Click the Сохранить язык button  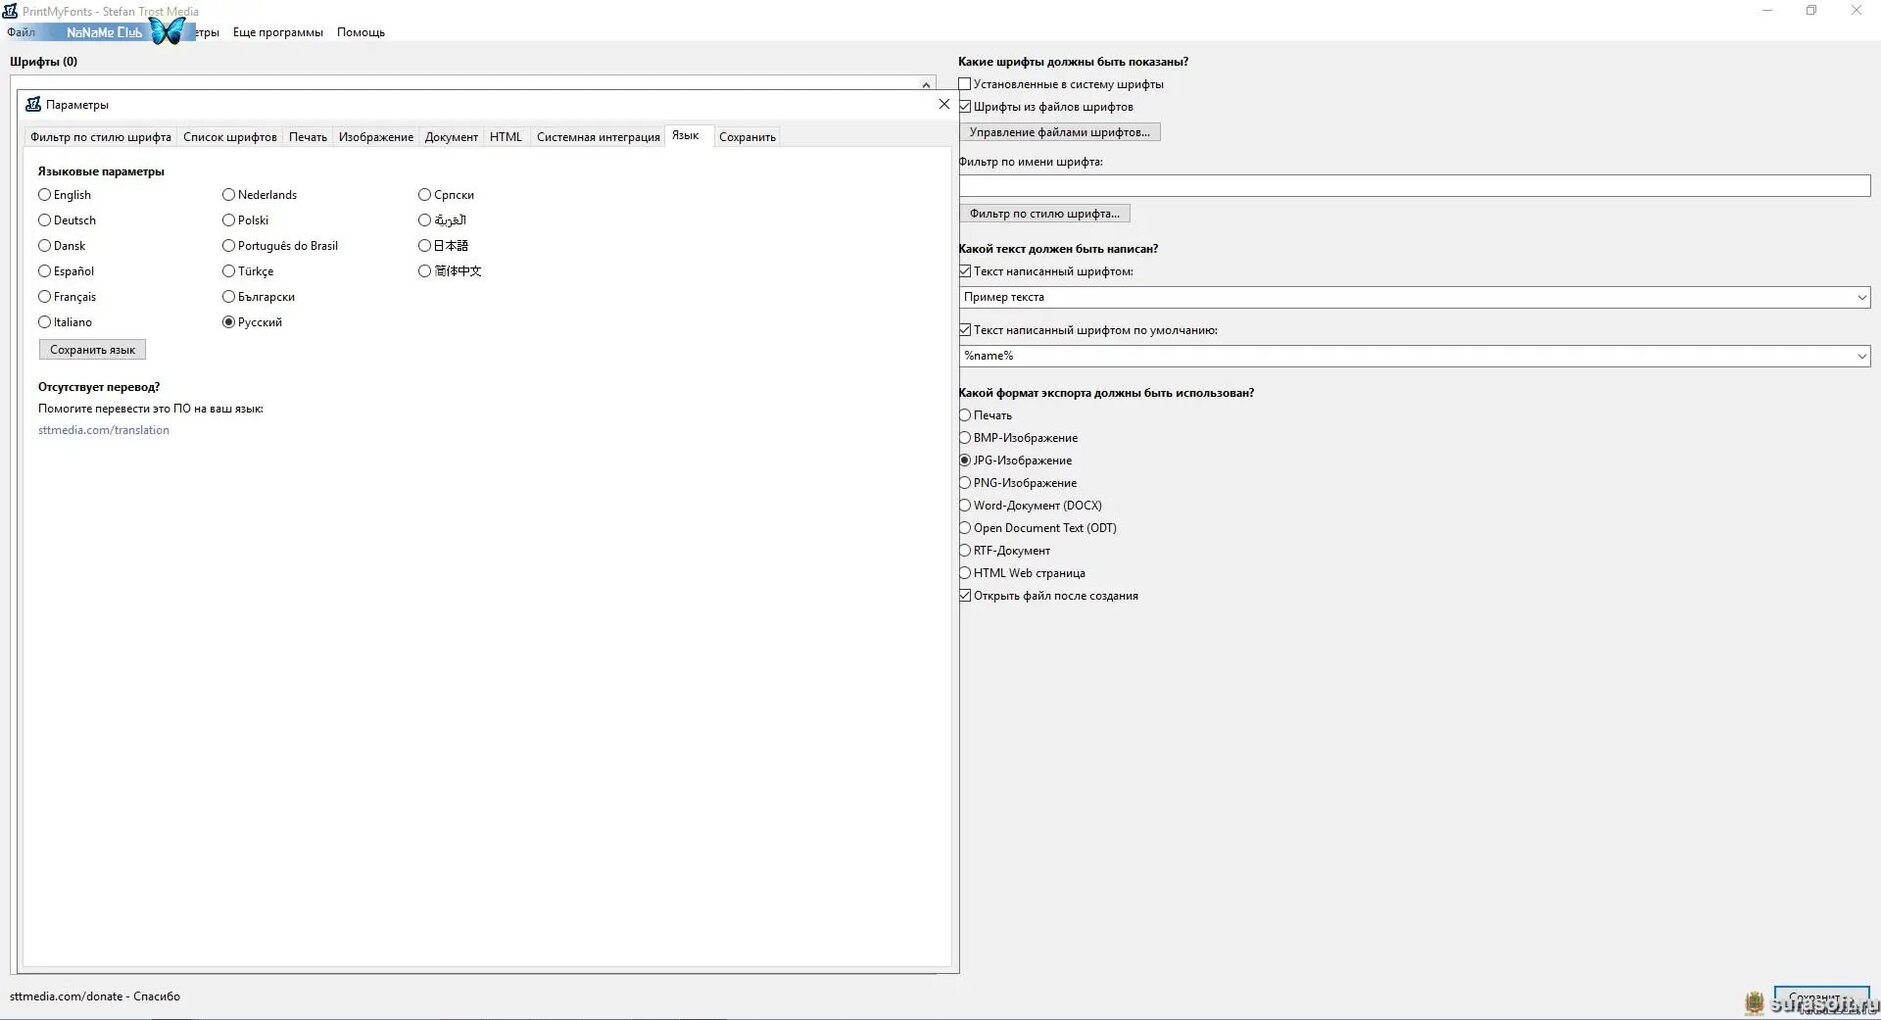click(x=92, y=350)
